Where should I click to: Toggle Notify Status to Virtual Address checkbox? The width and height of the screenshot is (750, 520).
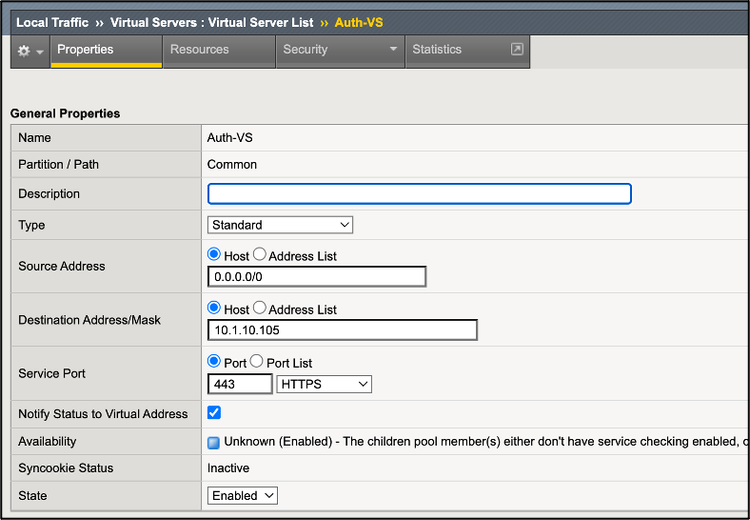[214, 413]
